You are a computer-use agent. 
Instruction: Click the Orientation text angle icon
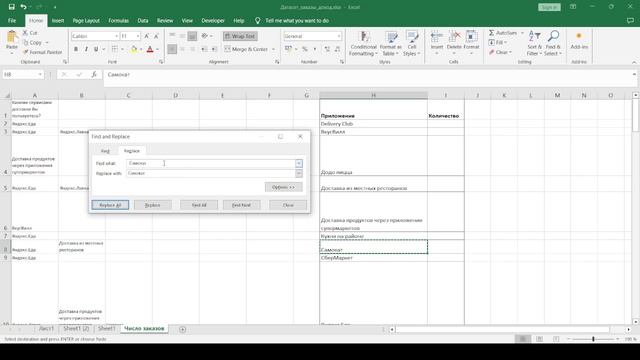[x=204, y=36]
